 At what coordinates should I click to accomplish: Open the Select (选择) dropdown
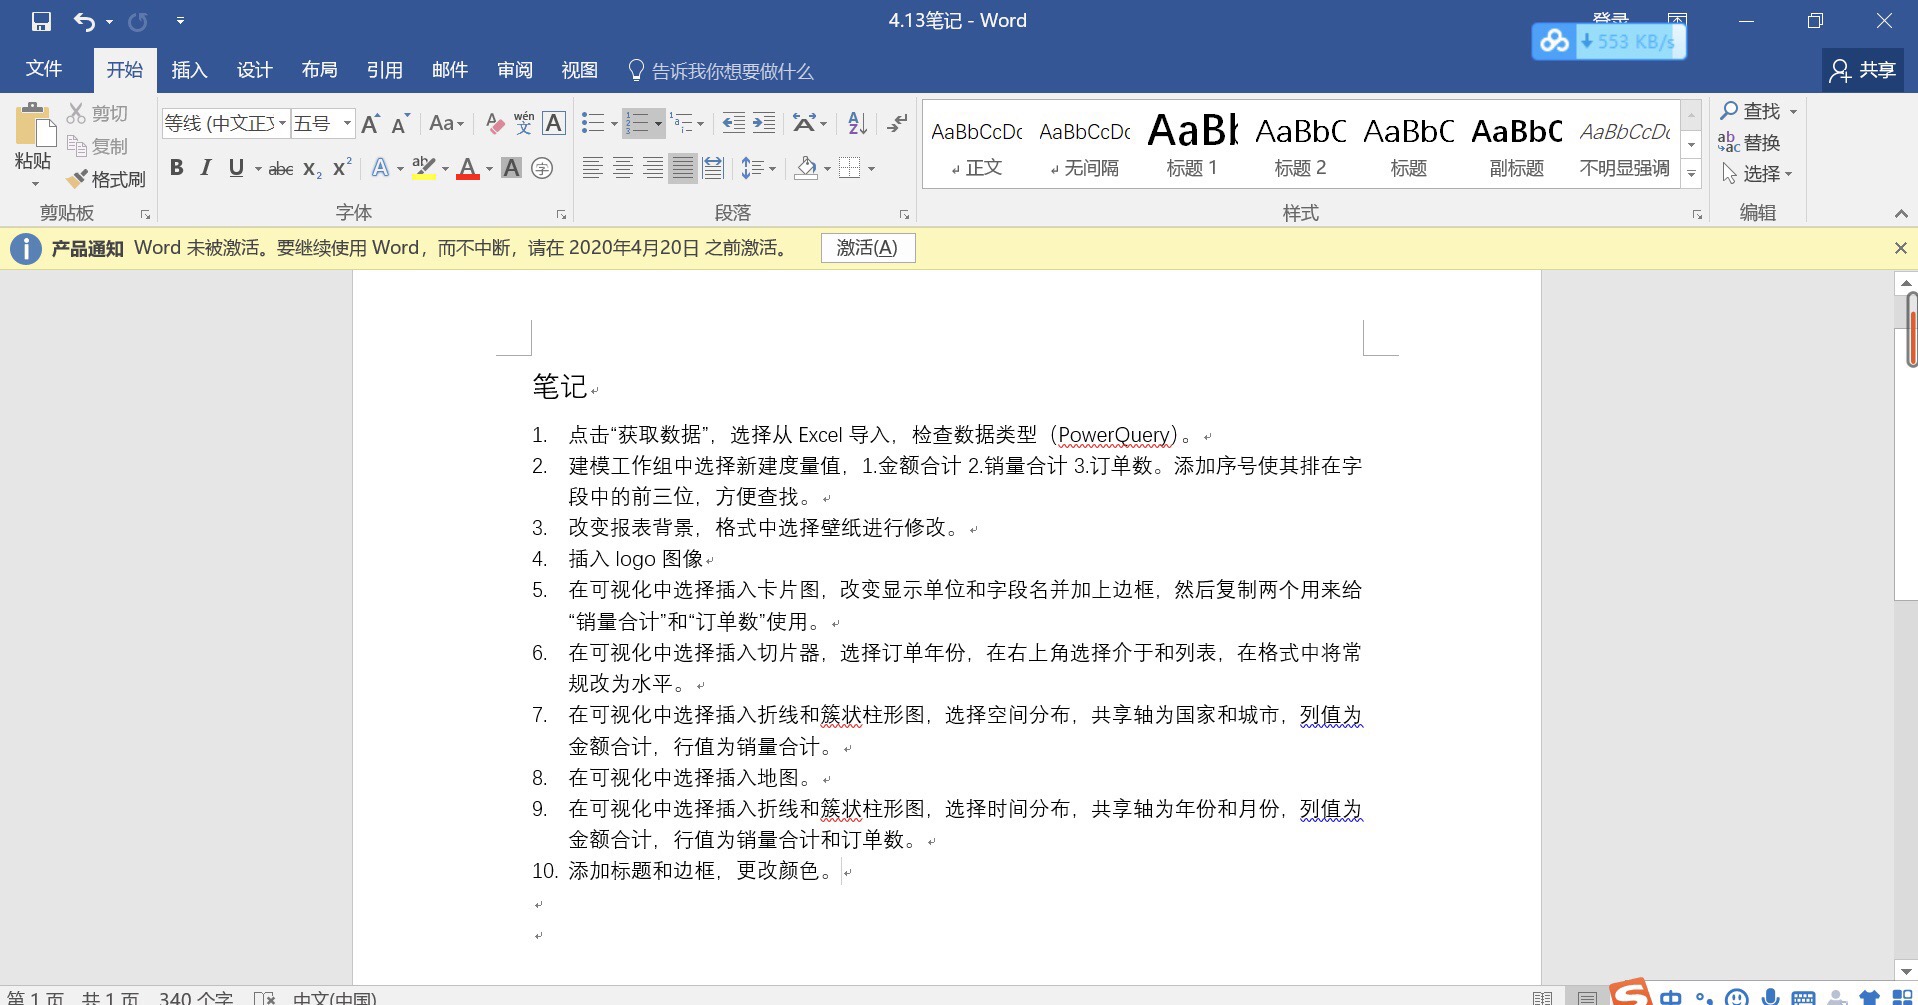click(1757, 174)
